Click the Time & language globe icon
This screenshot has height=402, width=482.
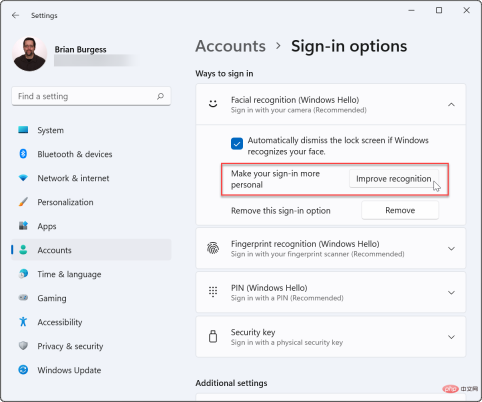pos(23,274)
